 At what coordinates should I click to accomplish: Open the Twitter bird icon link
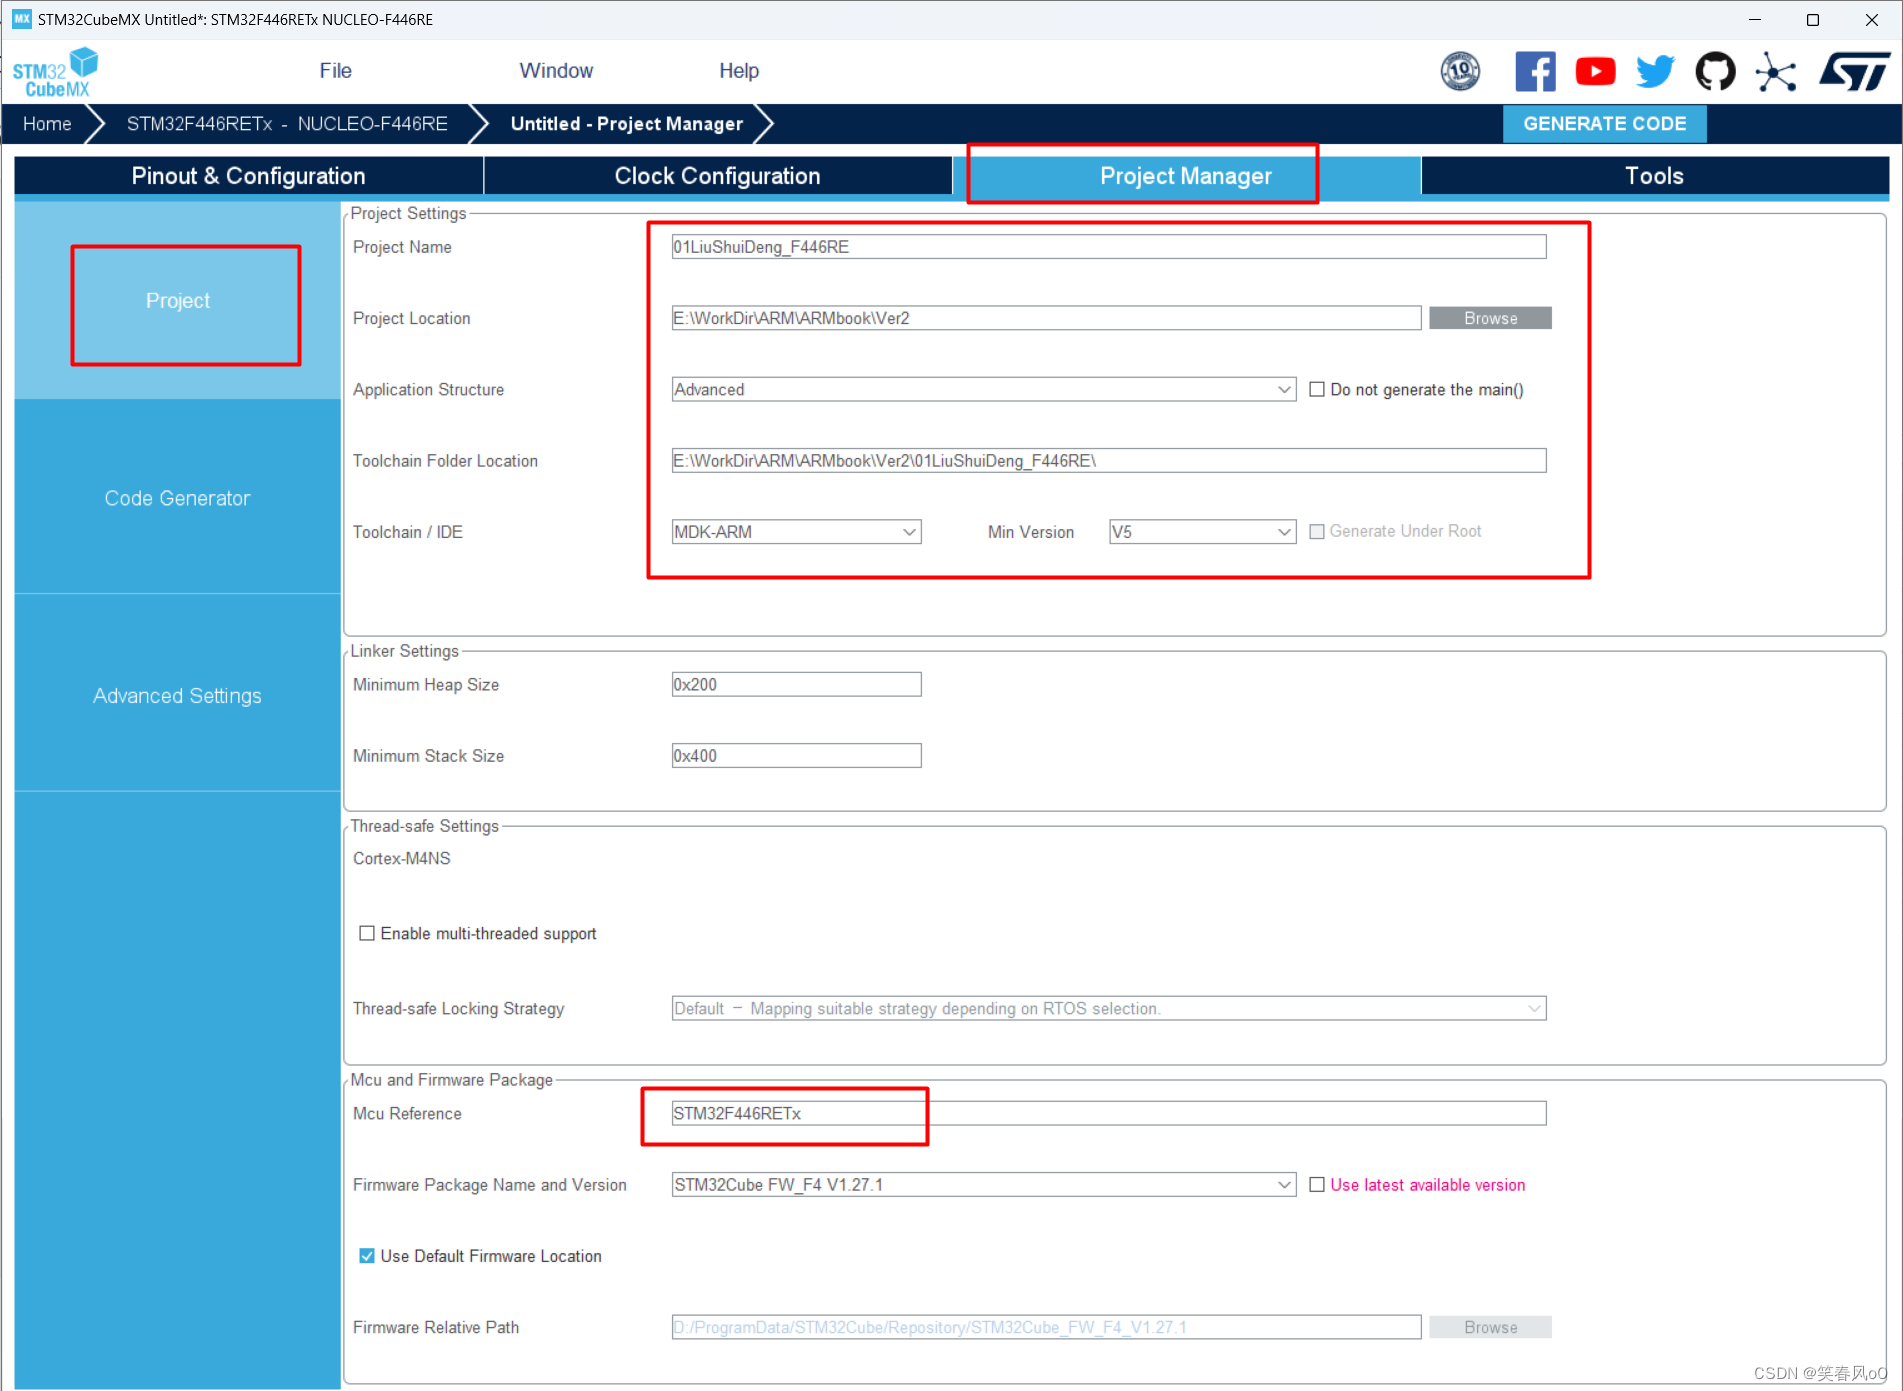[1655, 71]
